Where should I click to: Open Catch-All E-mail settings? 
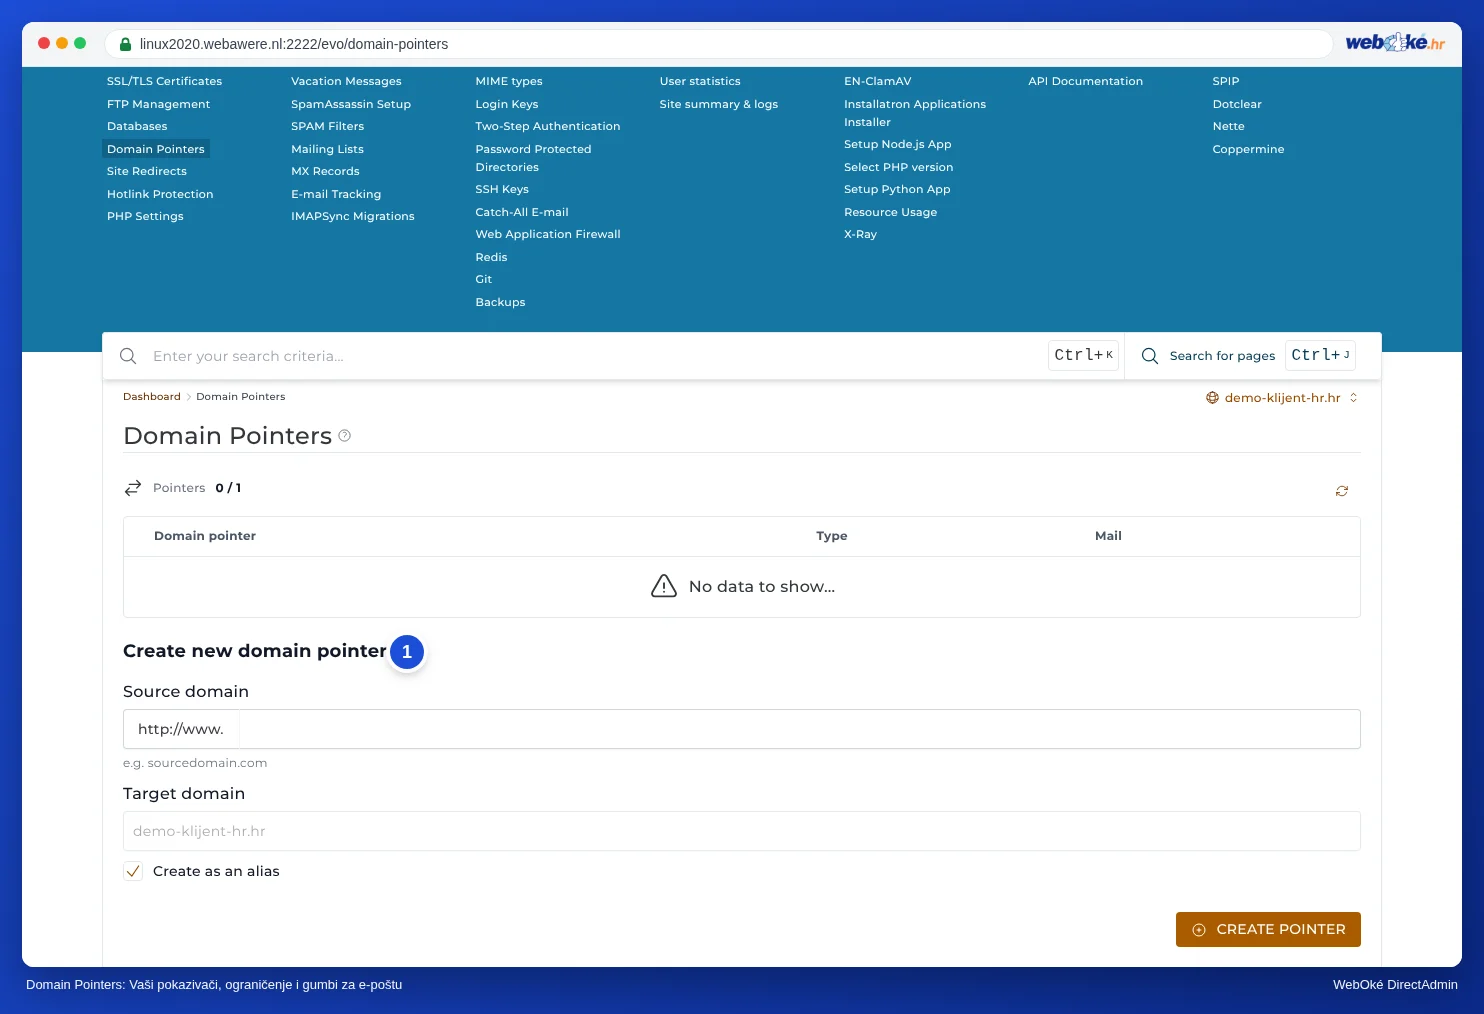(x=522, y=212)
